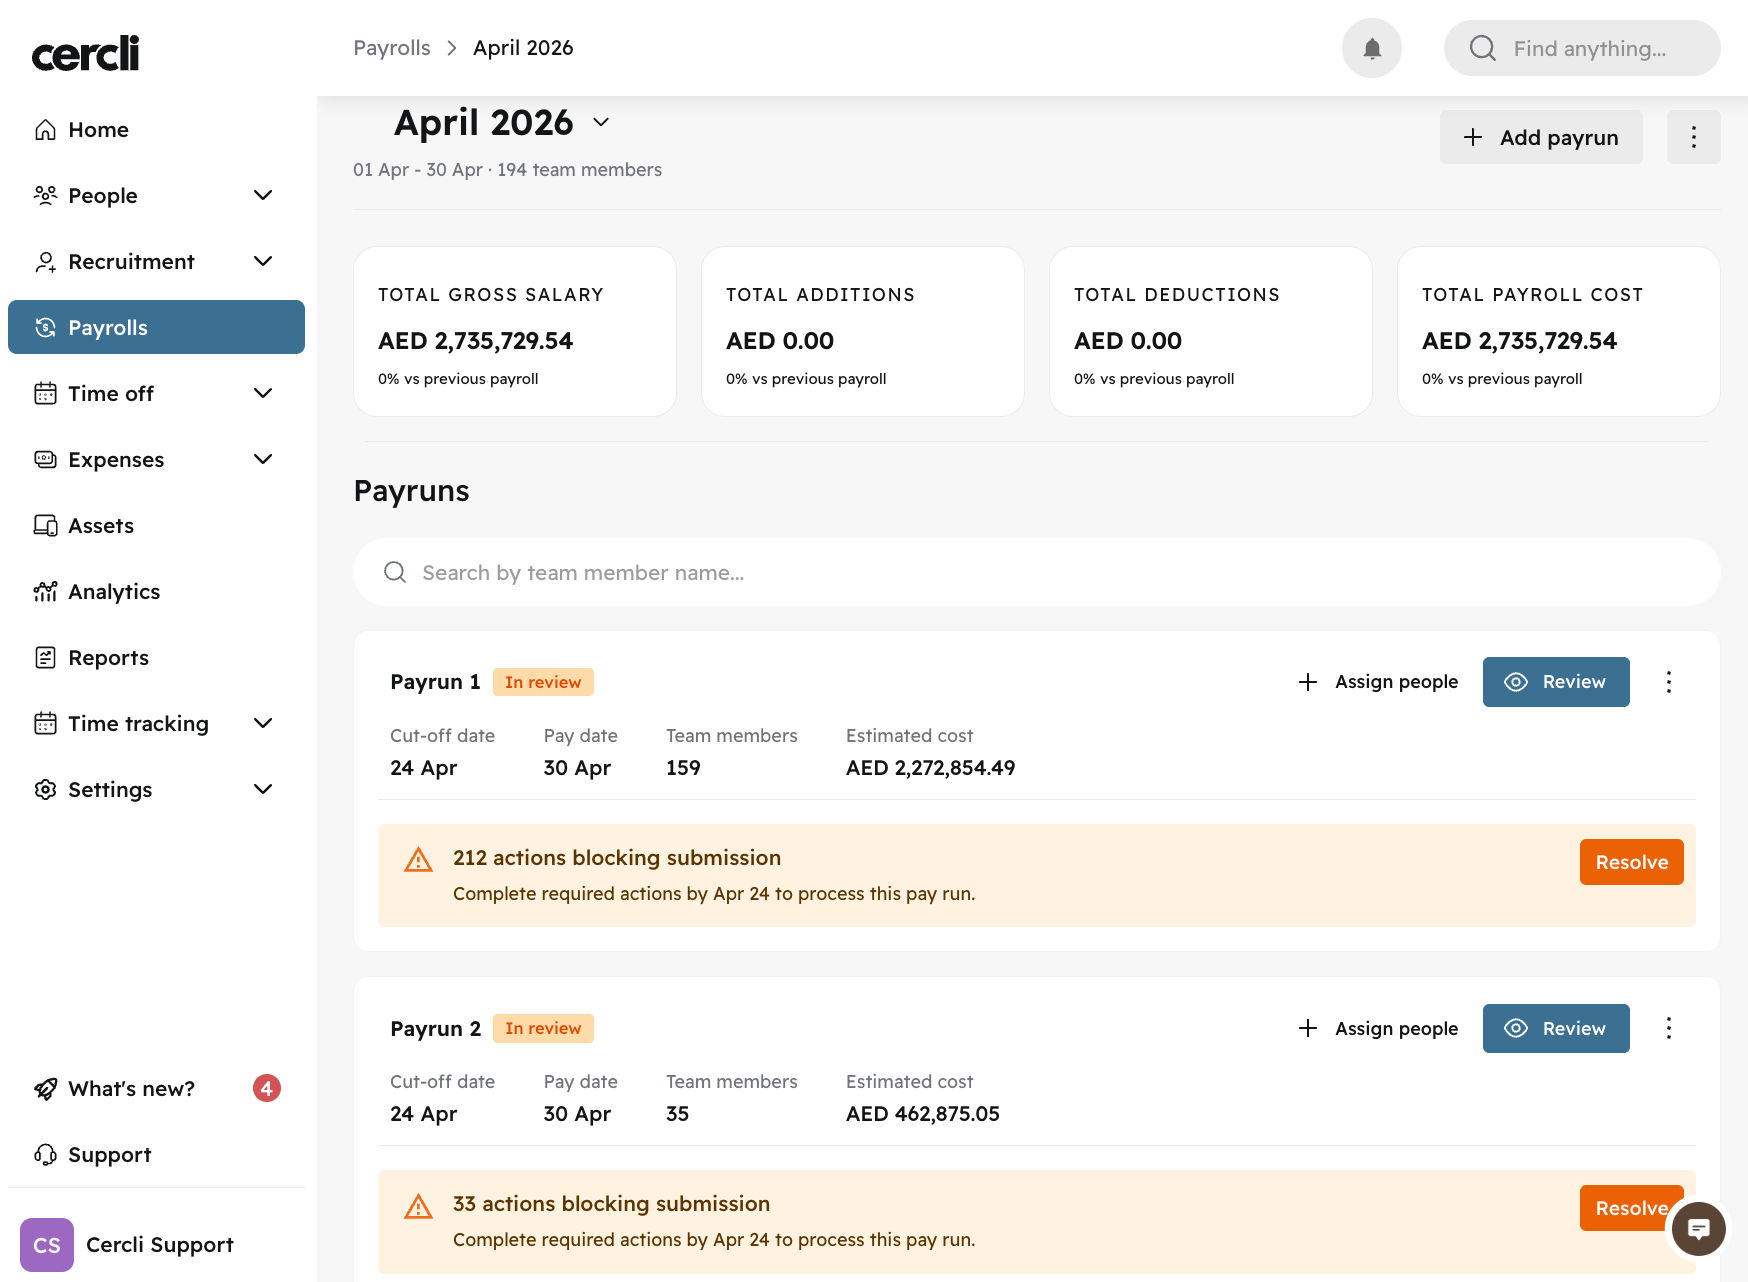Viewport: 1748px width, 1282px height.
Task: Click Review for Payrun 1
Action: [1555, 682]
